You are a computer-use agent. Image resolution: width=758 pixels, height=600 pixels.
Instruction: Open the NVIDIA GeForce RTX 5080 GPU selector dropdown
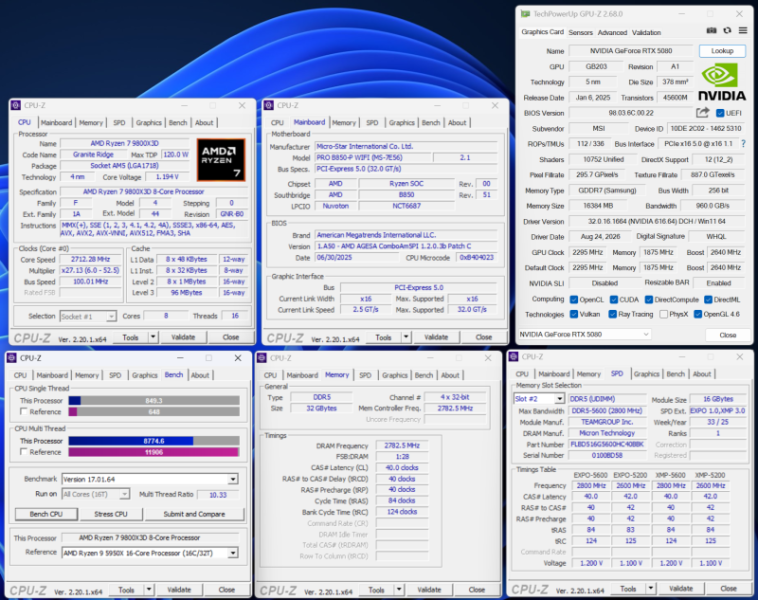point(646,334)
